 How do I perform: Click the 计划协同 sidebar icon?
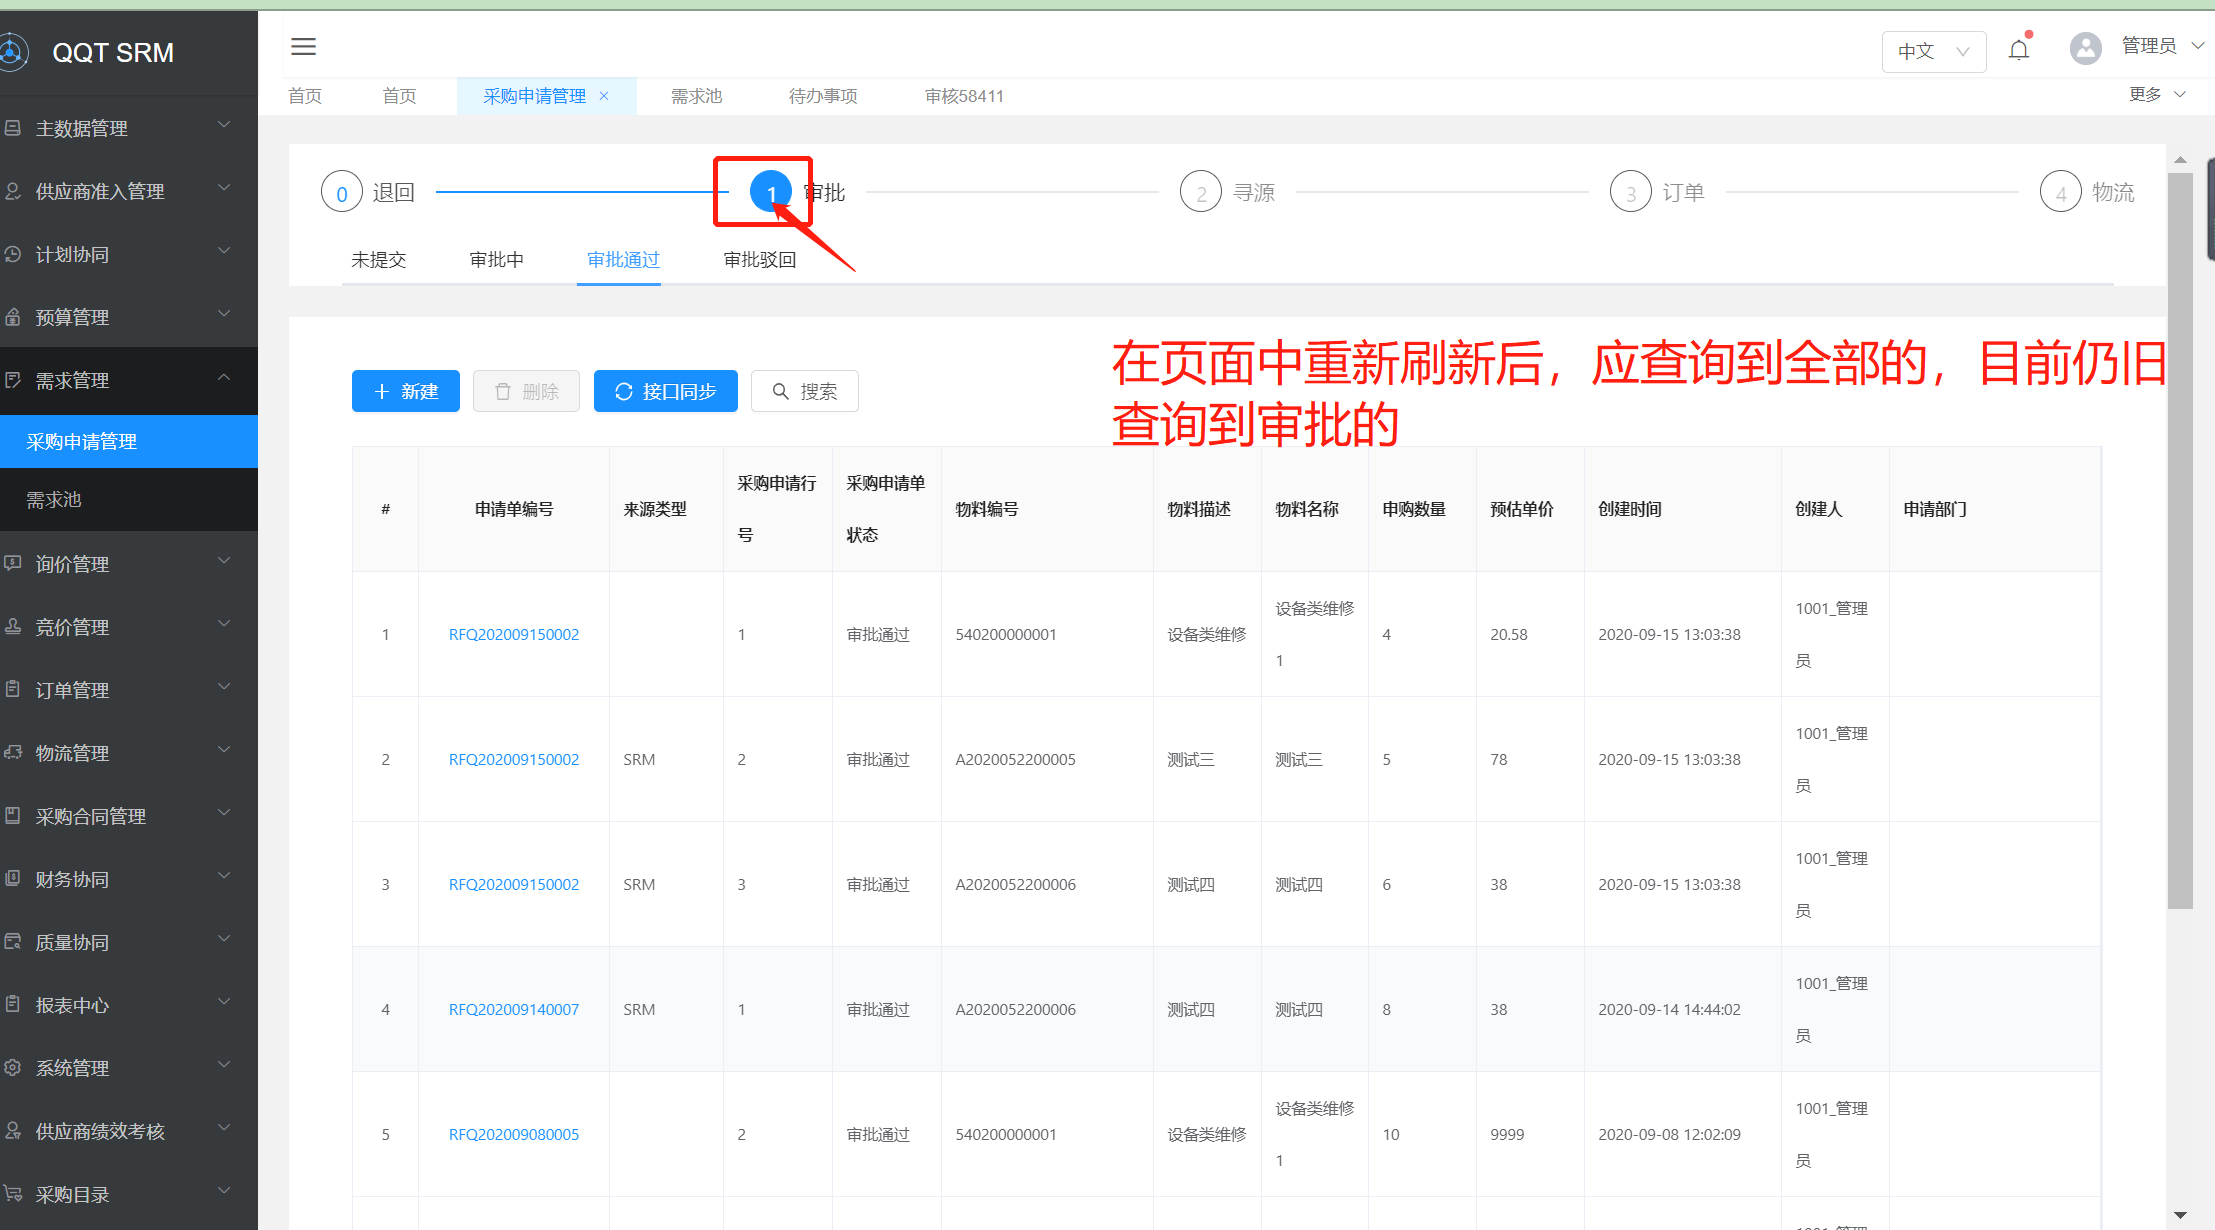13,254
